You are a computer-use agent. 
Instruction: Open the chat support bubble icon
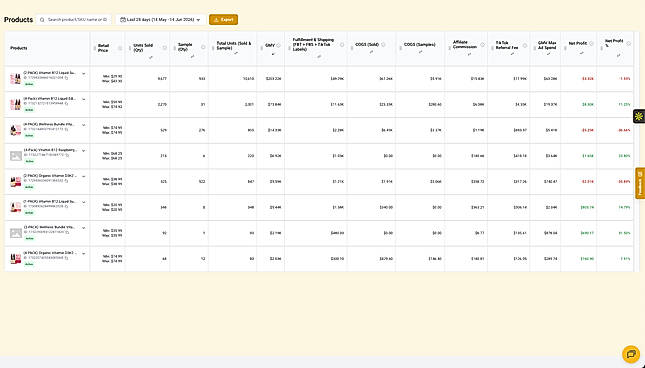[631, 354]
